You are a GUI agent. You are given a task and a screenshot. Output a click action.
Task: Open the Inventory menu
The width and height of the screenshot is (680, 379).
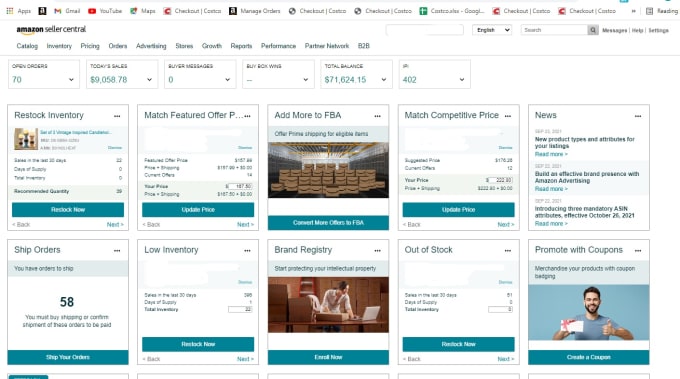[x=59, y=46]
